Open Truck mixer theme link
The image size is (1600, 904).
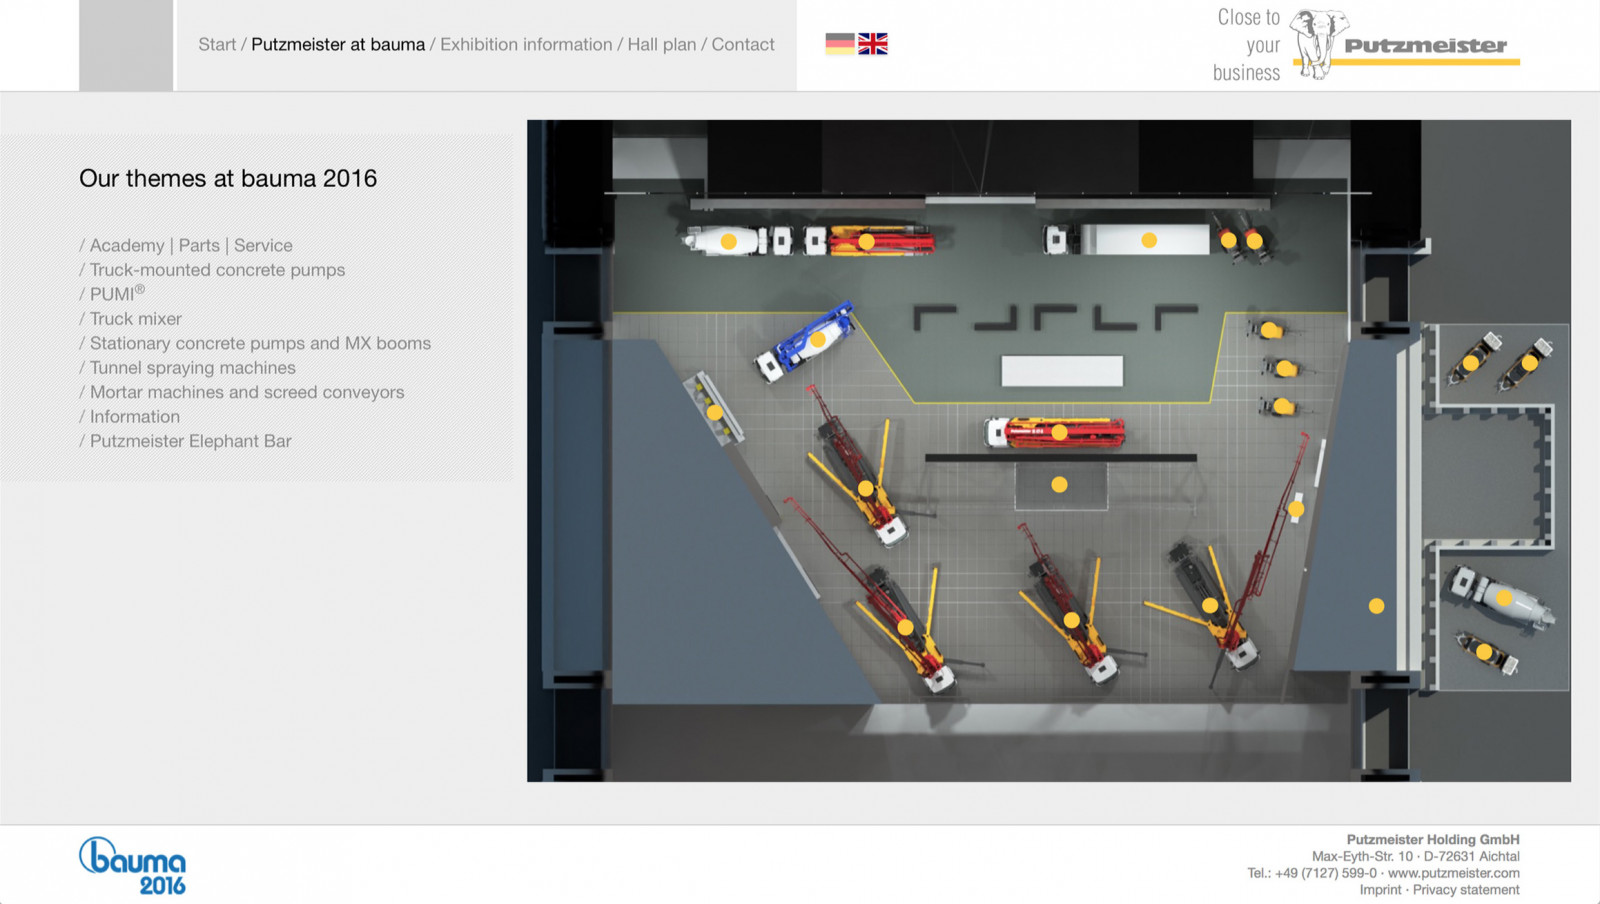pyautogui.click(x=136, y=319)
